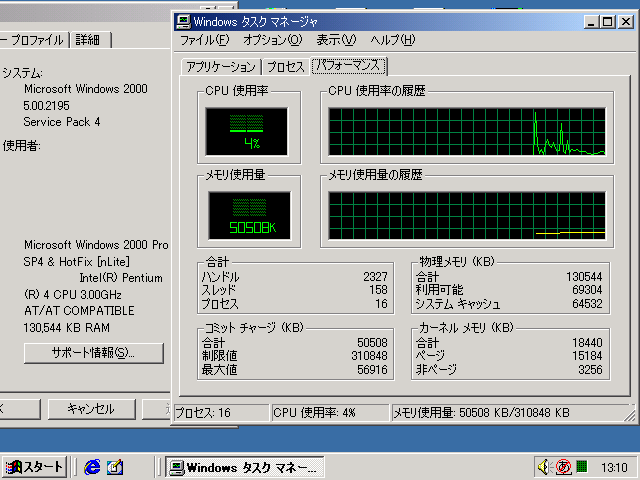Open the スタート menu button
Screen dimensions: 640x480
(34, 467)
